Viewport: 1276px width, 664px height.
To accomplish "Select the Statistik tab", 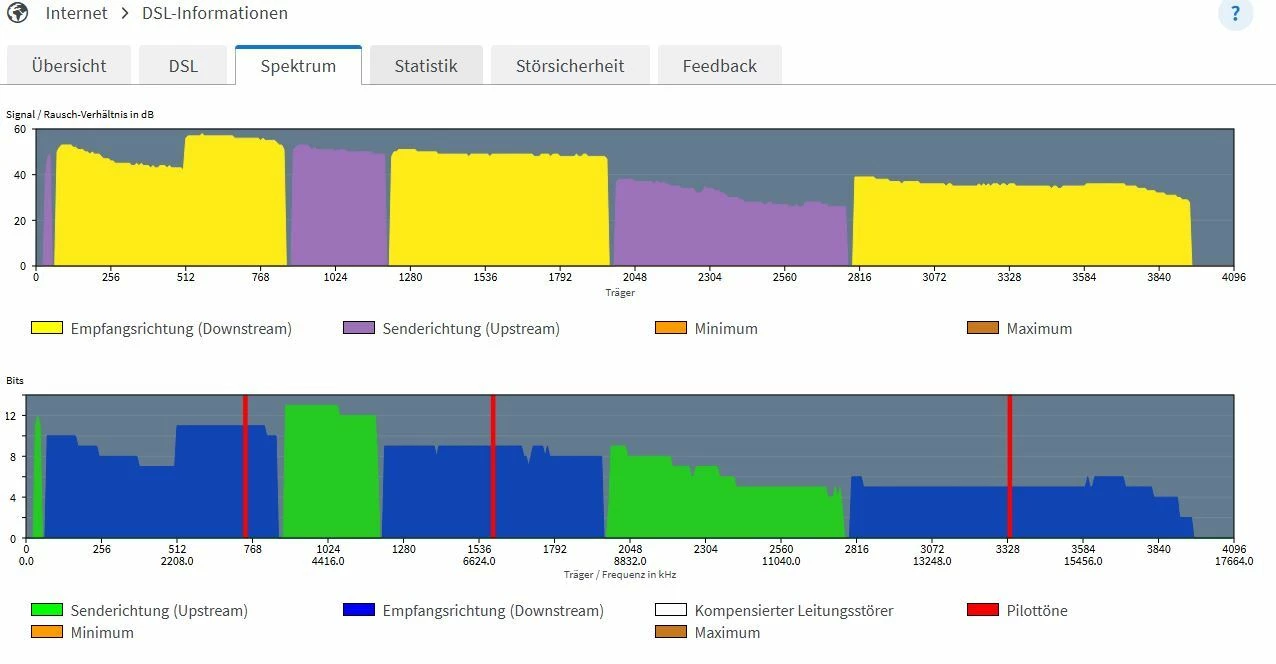I will [x=426, y=66].
